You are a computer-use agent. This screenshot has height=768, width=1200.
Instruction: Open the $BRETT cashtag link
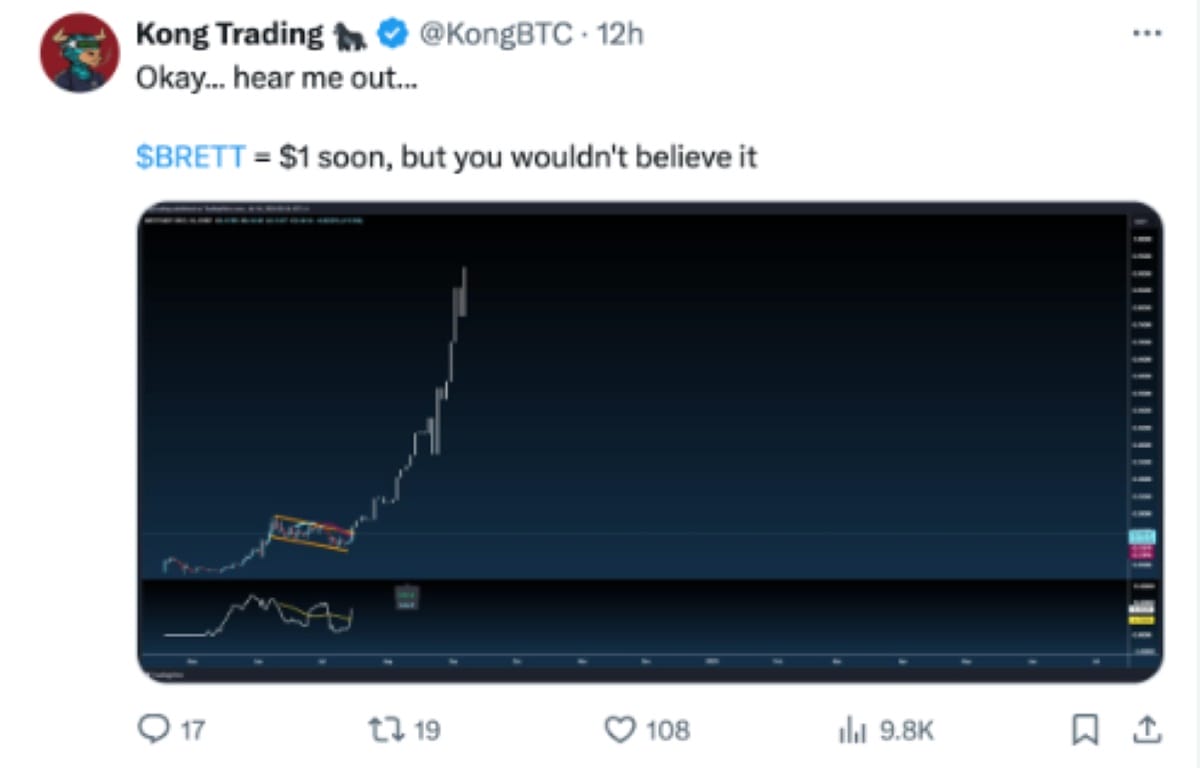190,158
